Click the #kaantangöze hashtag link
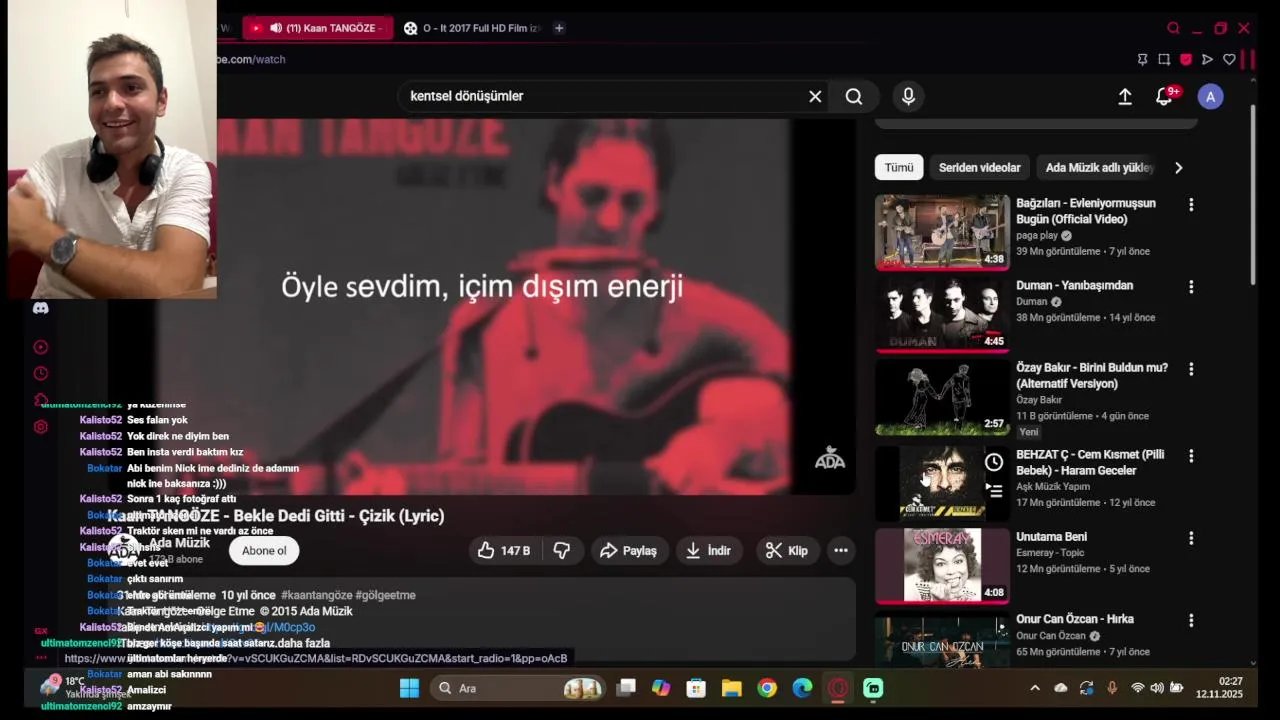The height and width of the screenshot is (720, 1280). point(316,595)
